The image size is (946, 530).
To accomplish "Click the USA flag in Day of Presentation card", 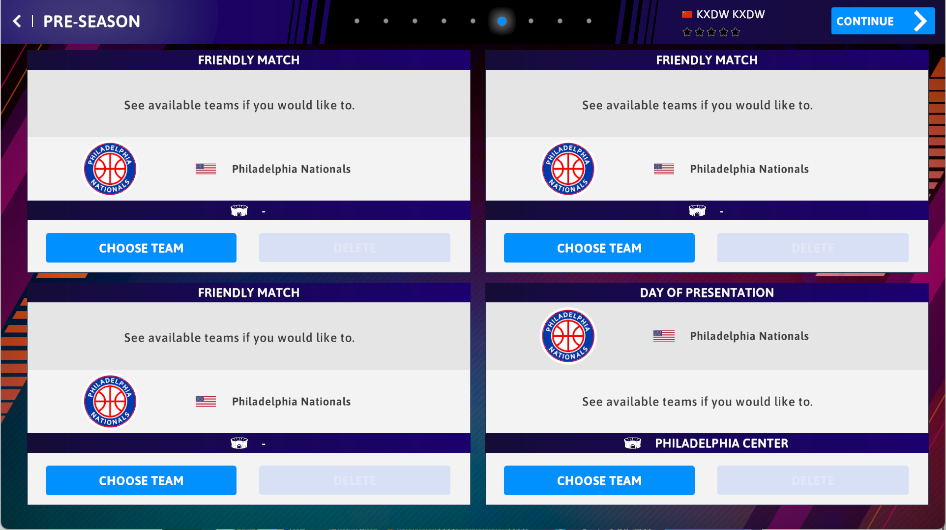I will click(664, 336).
